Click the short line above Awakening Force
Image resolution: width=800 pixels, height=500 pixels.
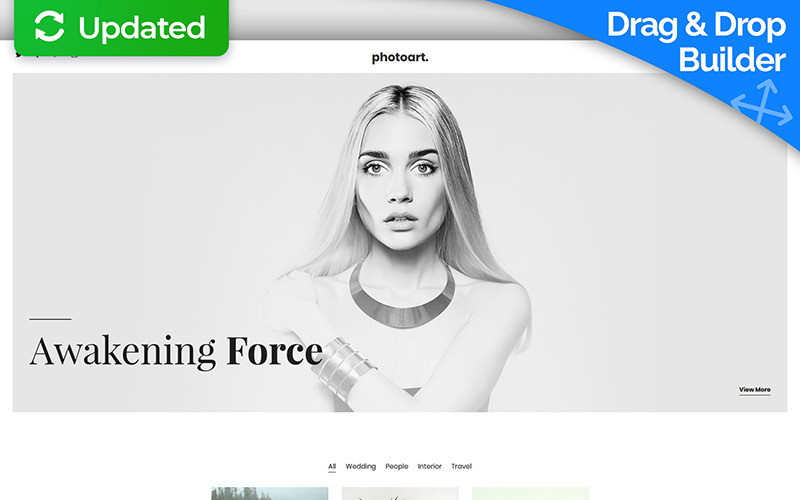[x=50, y=319]
